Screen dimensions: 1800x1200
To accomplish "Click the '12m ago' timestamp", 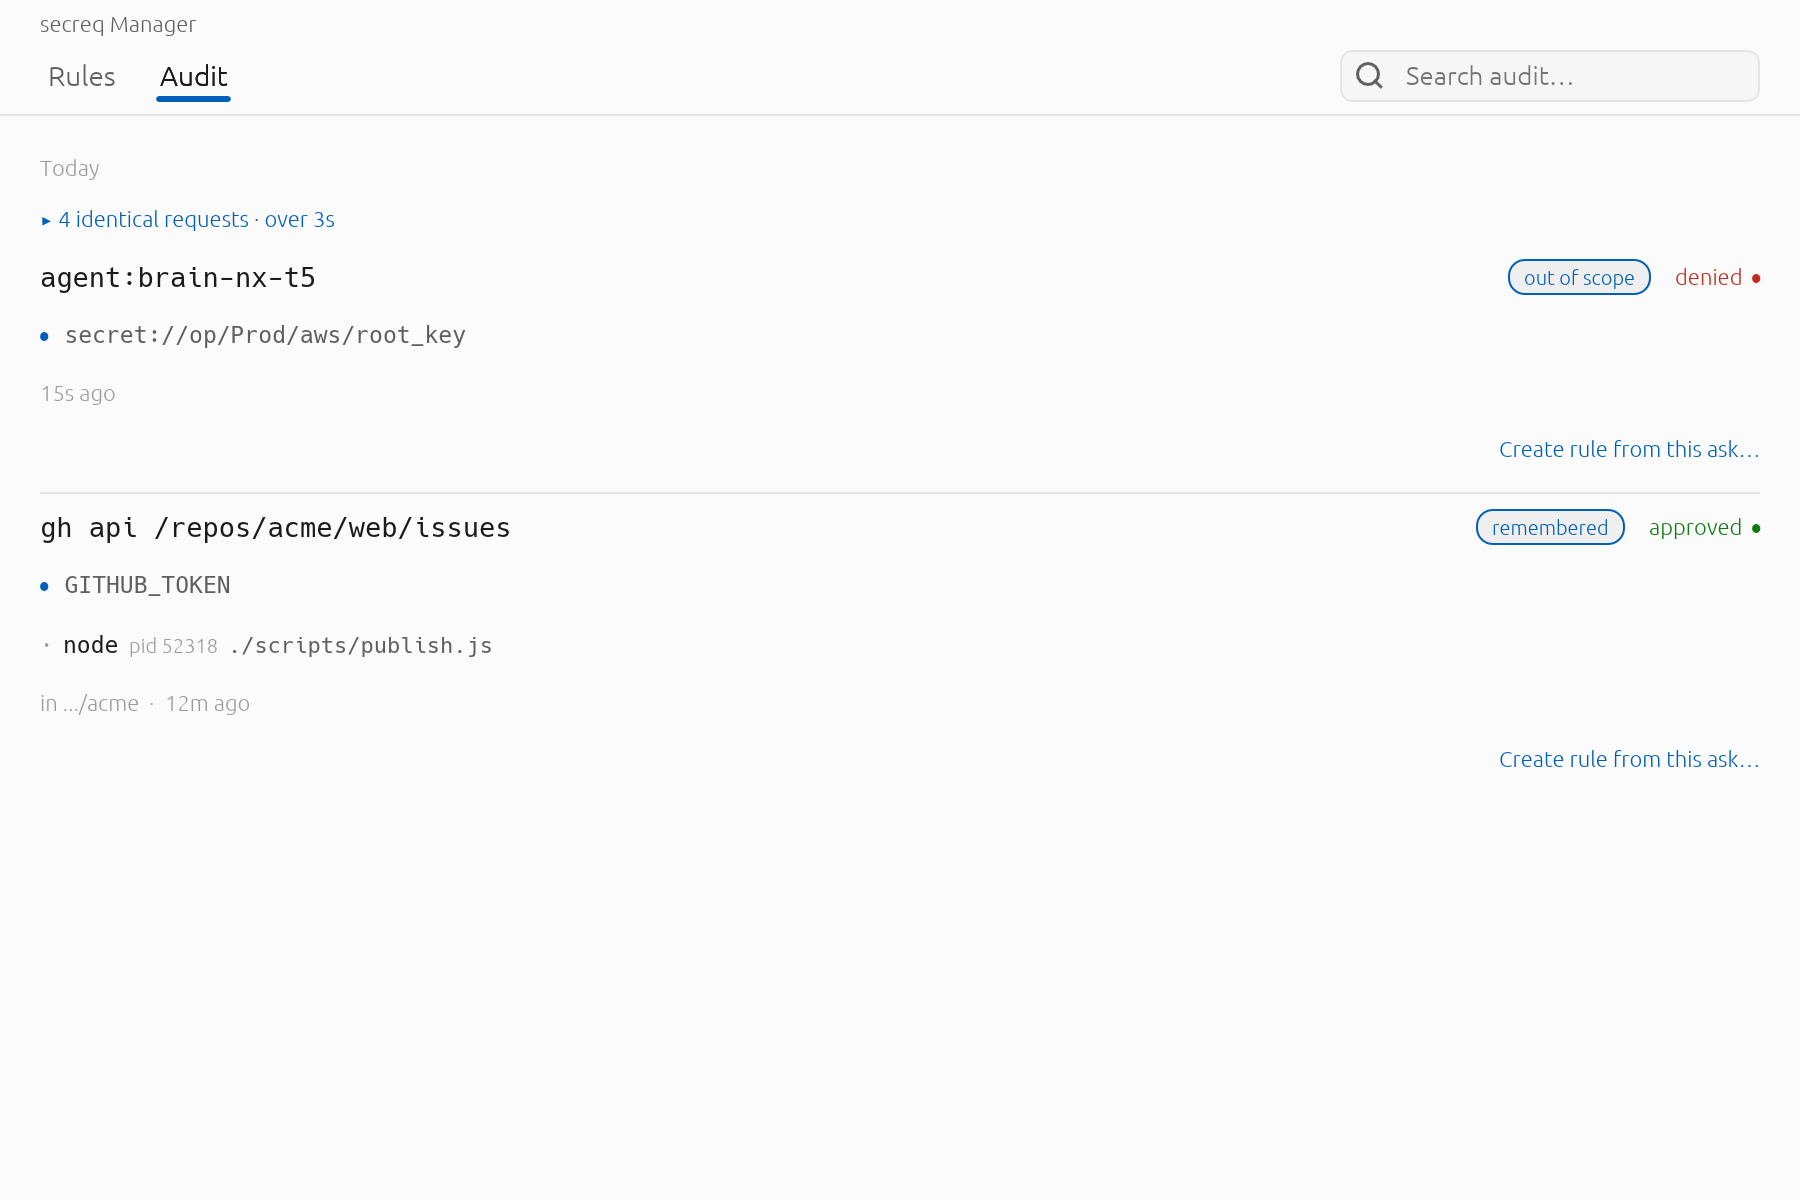I will tap(207, 704).
